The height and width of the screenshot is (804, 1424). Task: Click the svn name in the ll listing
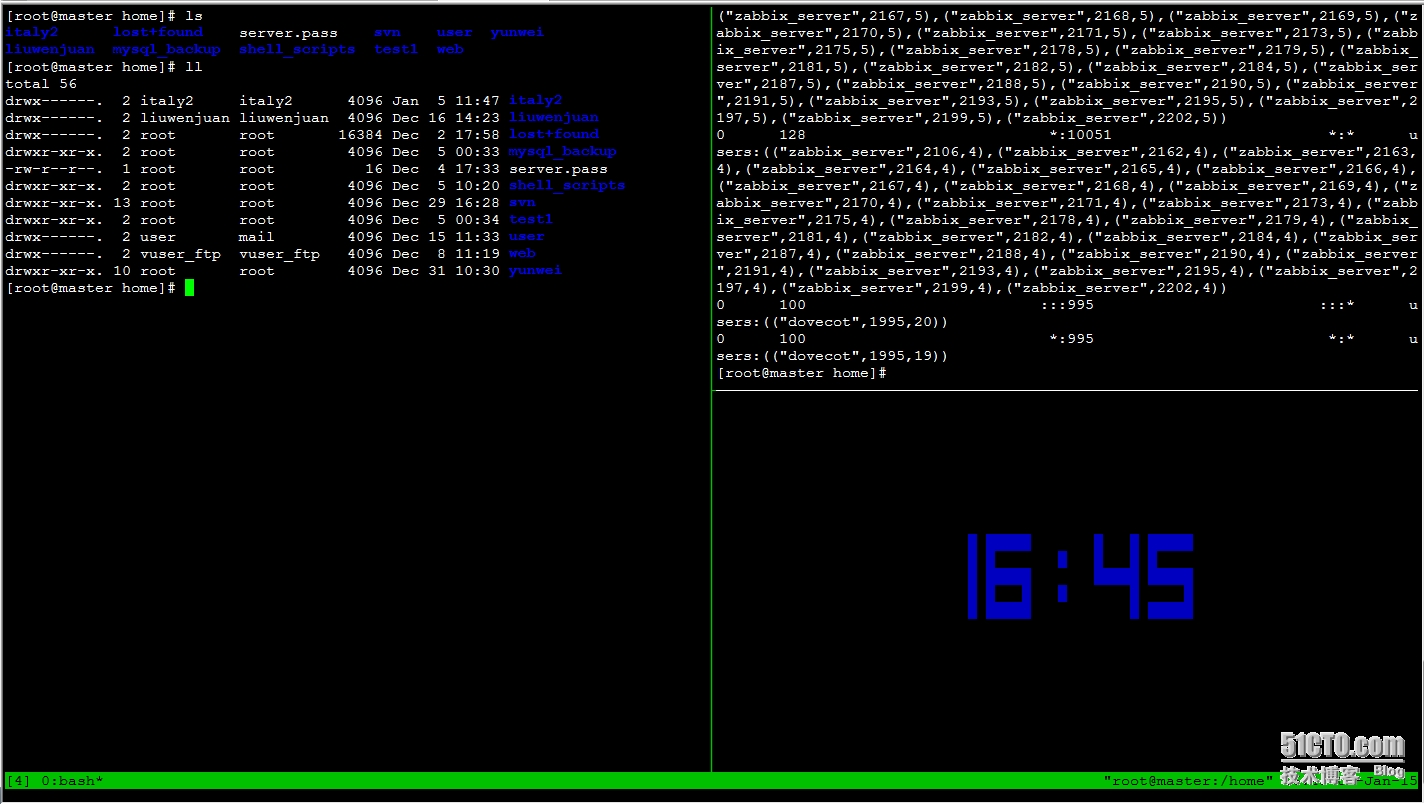tap(522, 202)
